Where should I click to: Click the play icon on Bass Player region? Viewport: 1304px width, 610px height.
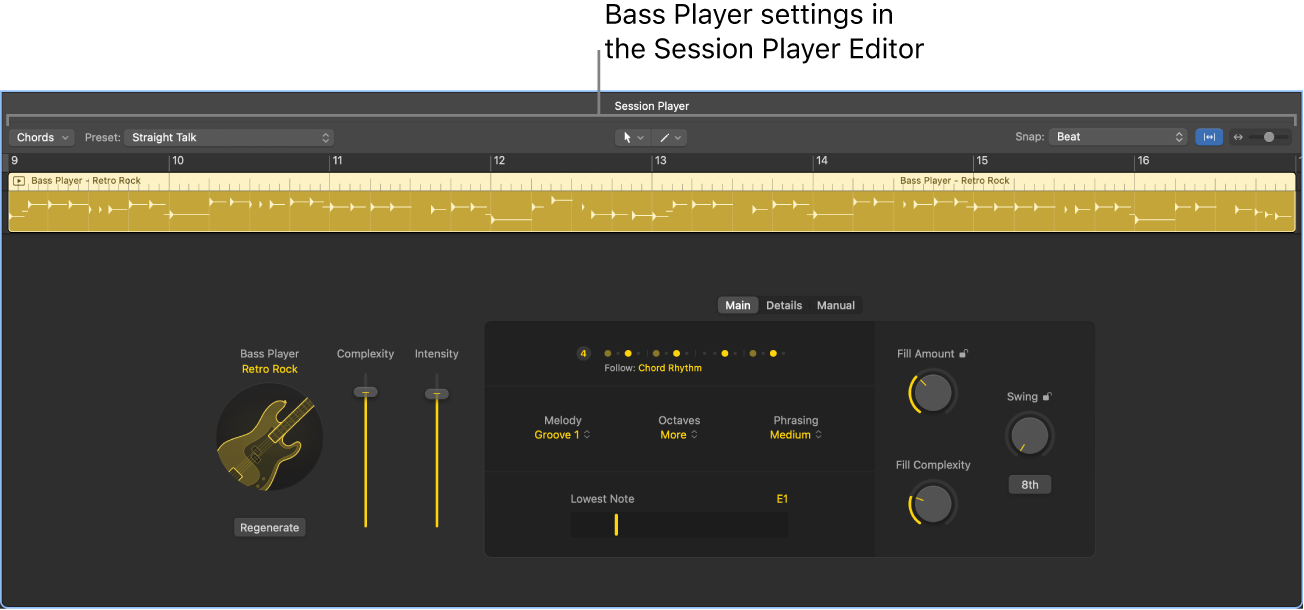point(19,181)
